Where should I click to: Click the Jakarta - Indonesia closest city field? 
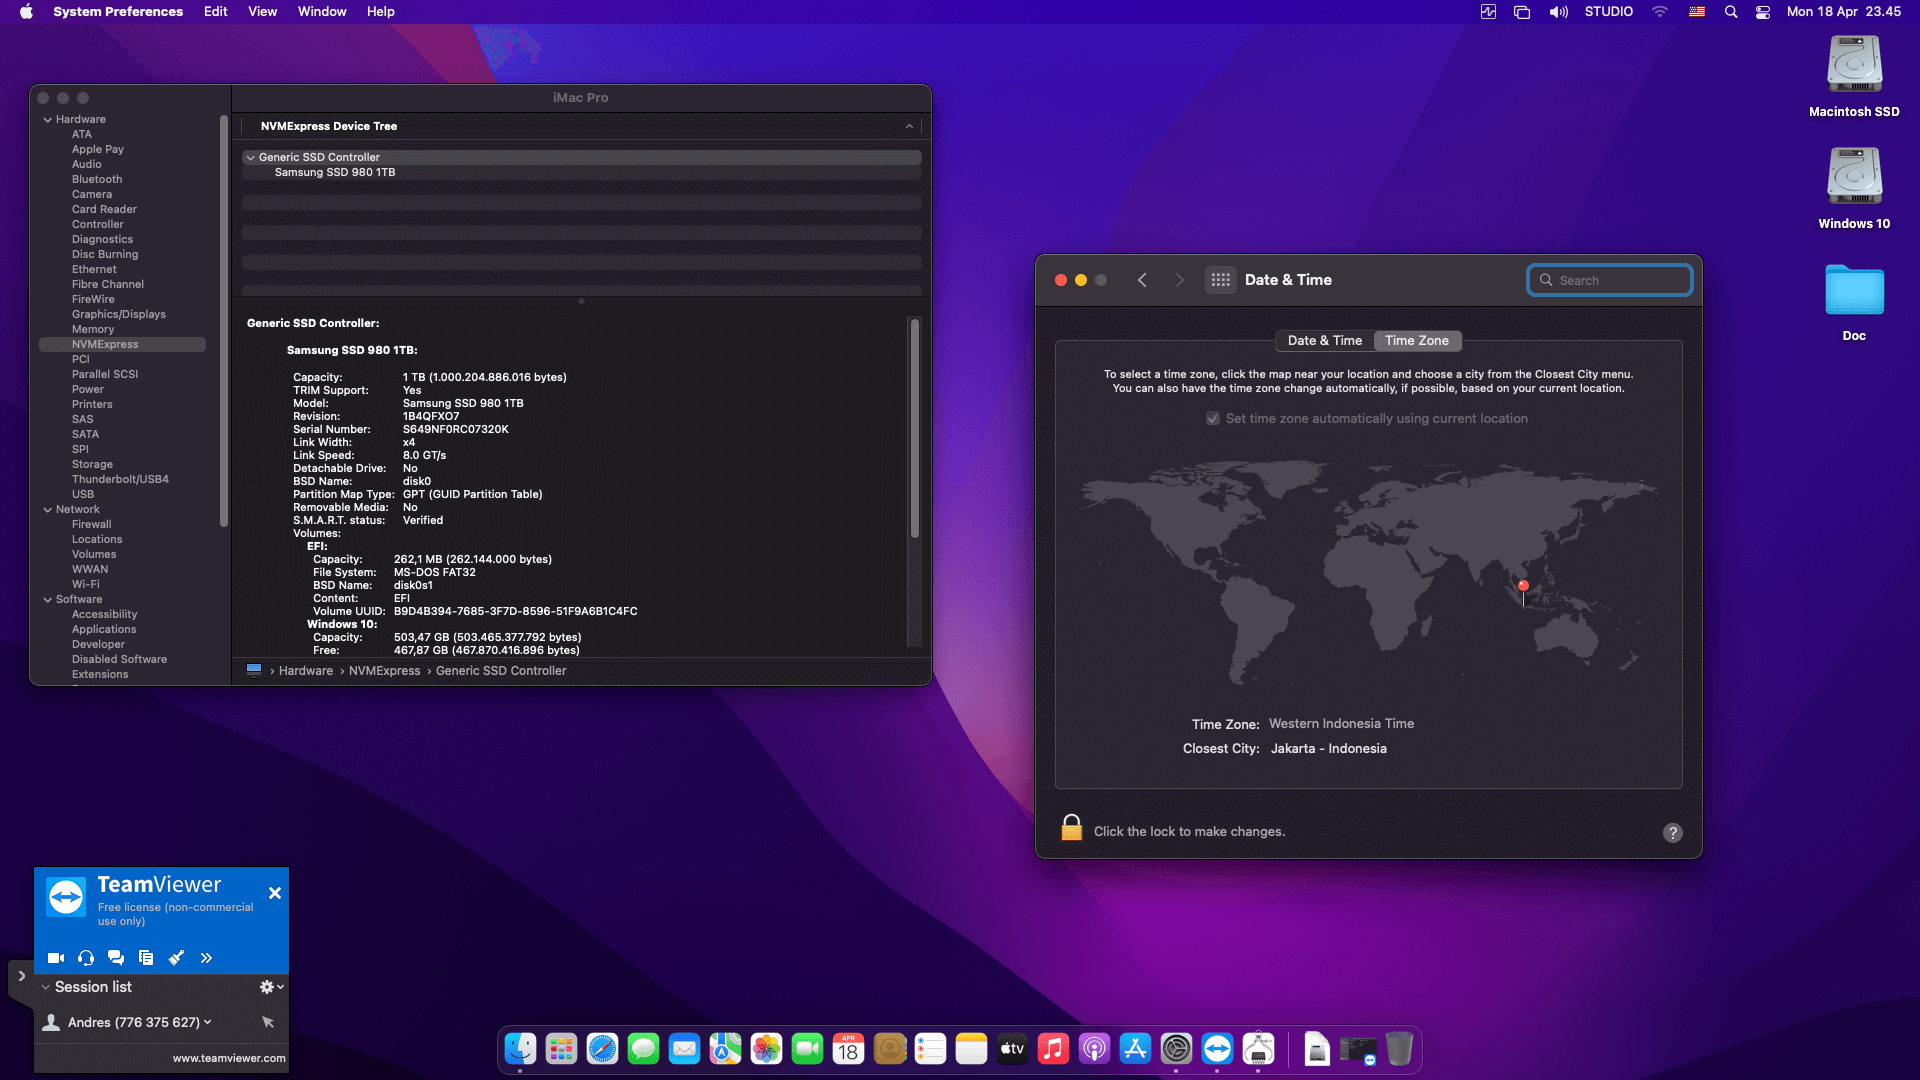[1328, 749]
